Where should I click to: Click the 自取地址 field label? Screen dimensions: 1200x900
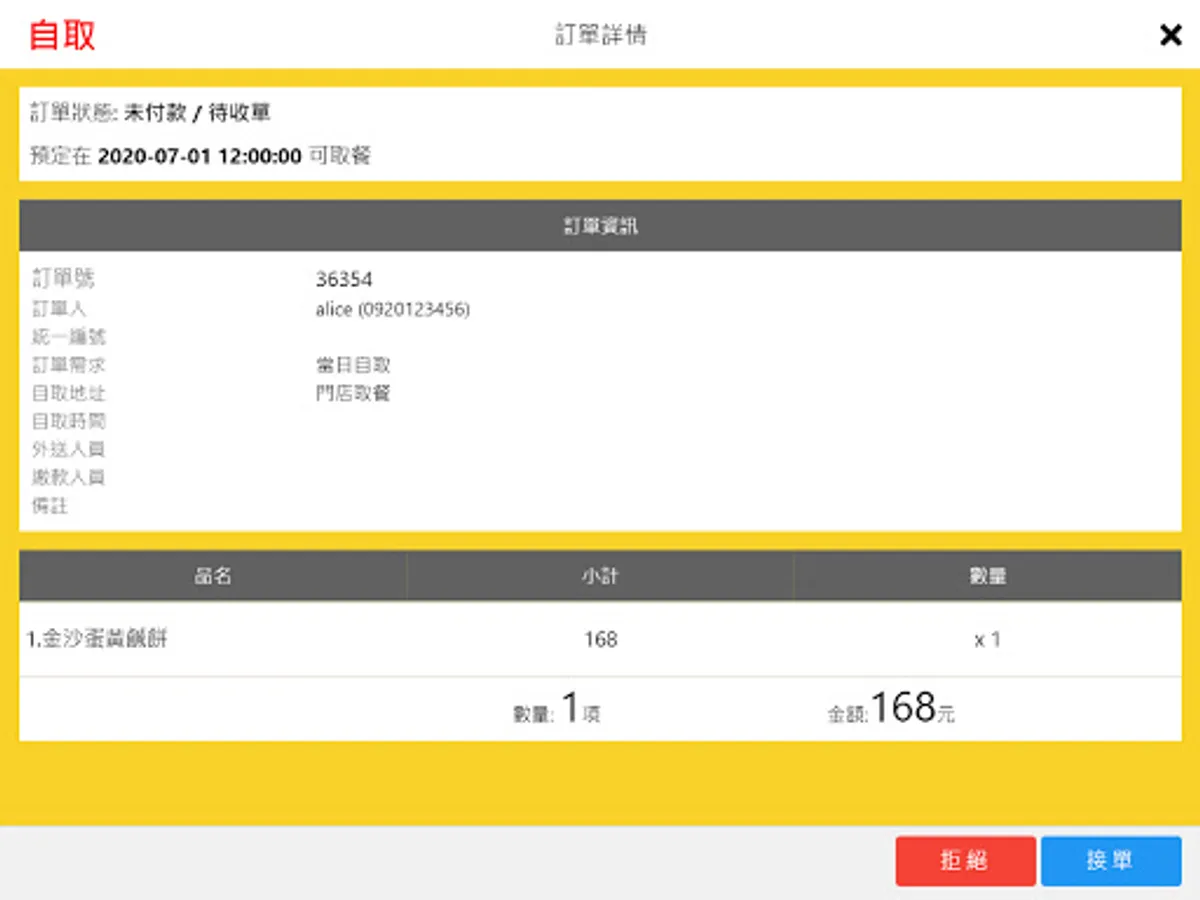coord(69,394)
